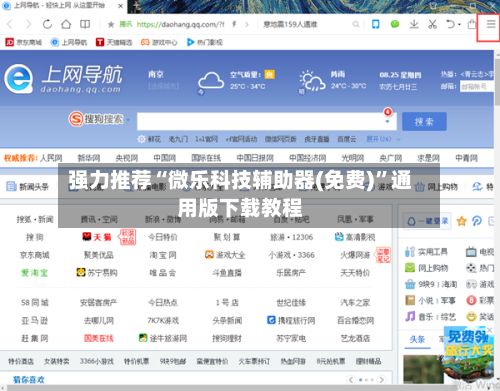
Task: Open the downloads arrow icon
Action: point(414,24)
